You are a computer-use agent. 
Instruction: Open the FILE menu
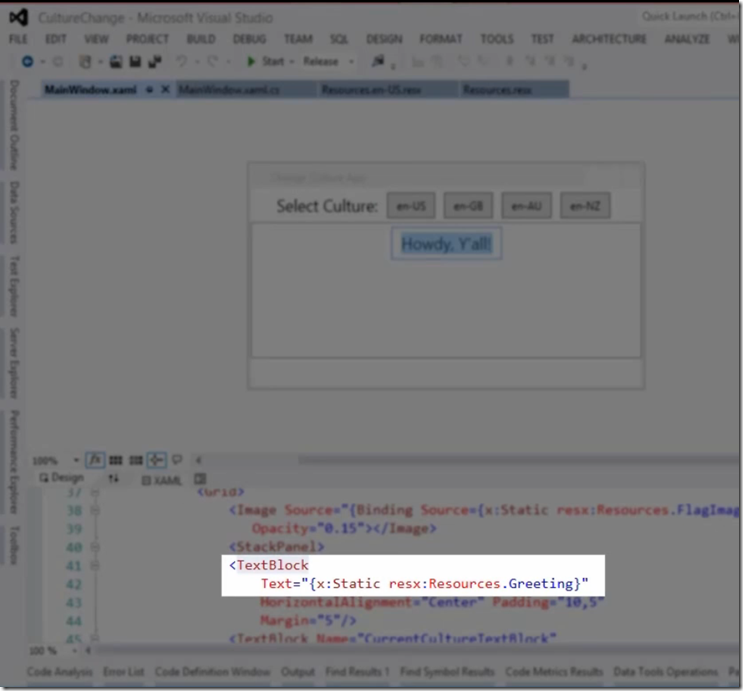(18, 39)
